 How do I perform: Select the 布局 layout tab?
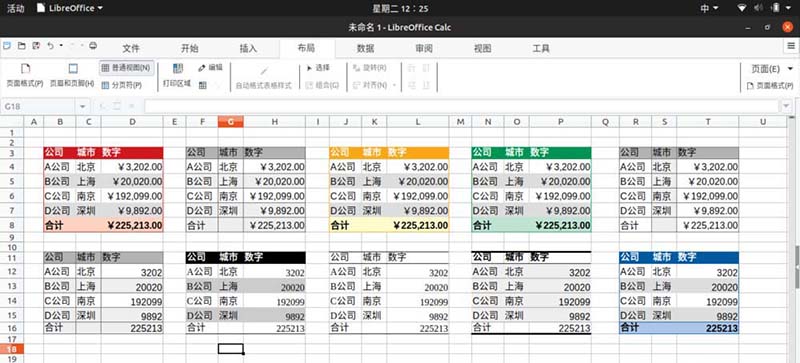pos(307,49)
